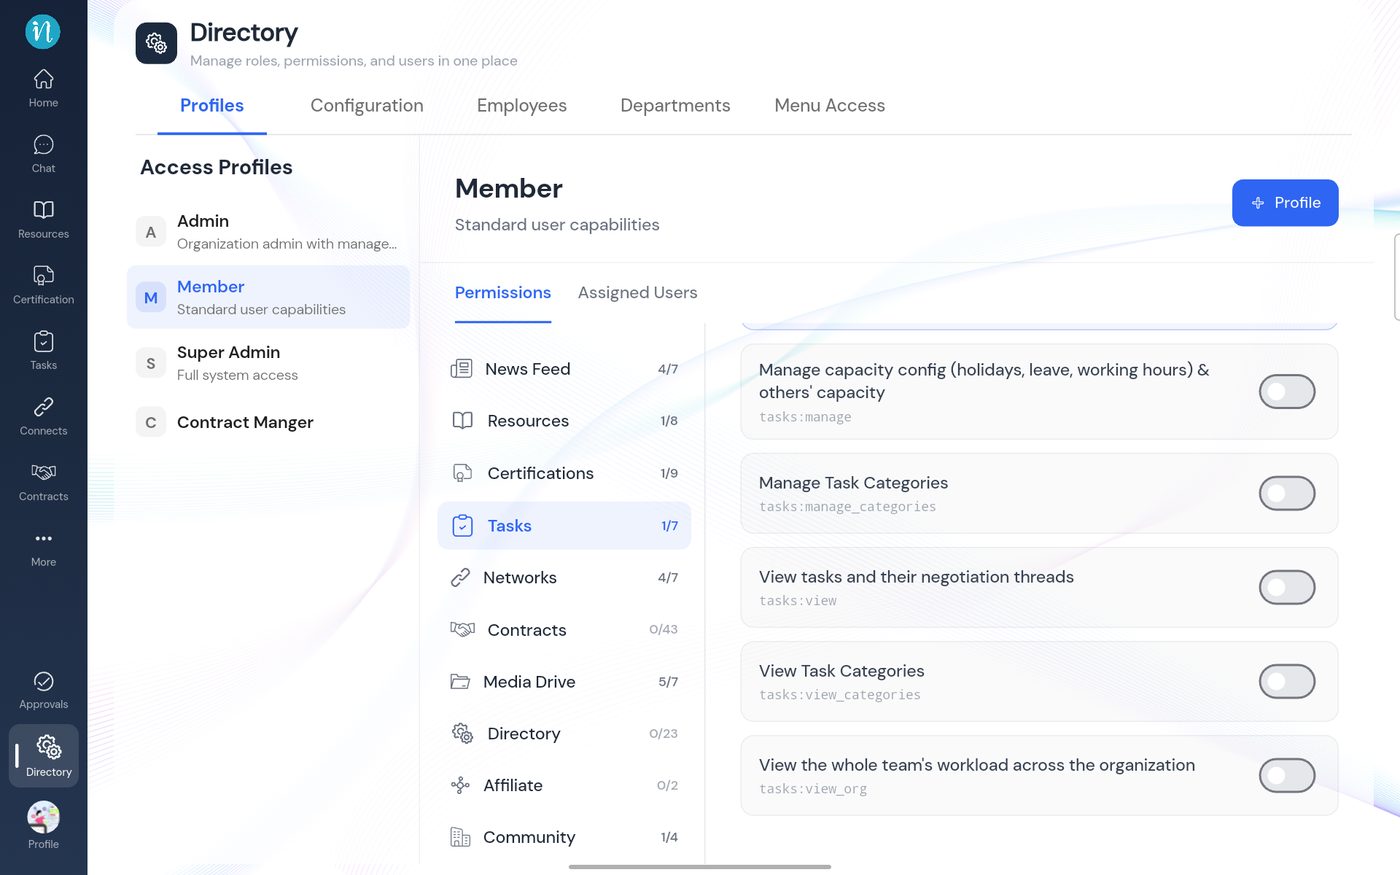Select News Feed permission category
This screenshot has width=1400, height=875.
(x=564, y=369)
